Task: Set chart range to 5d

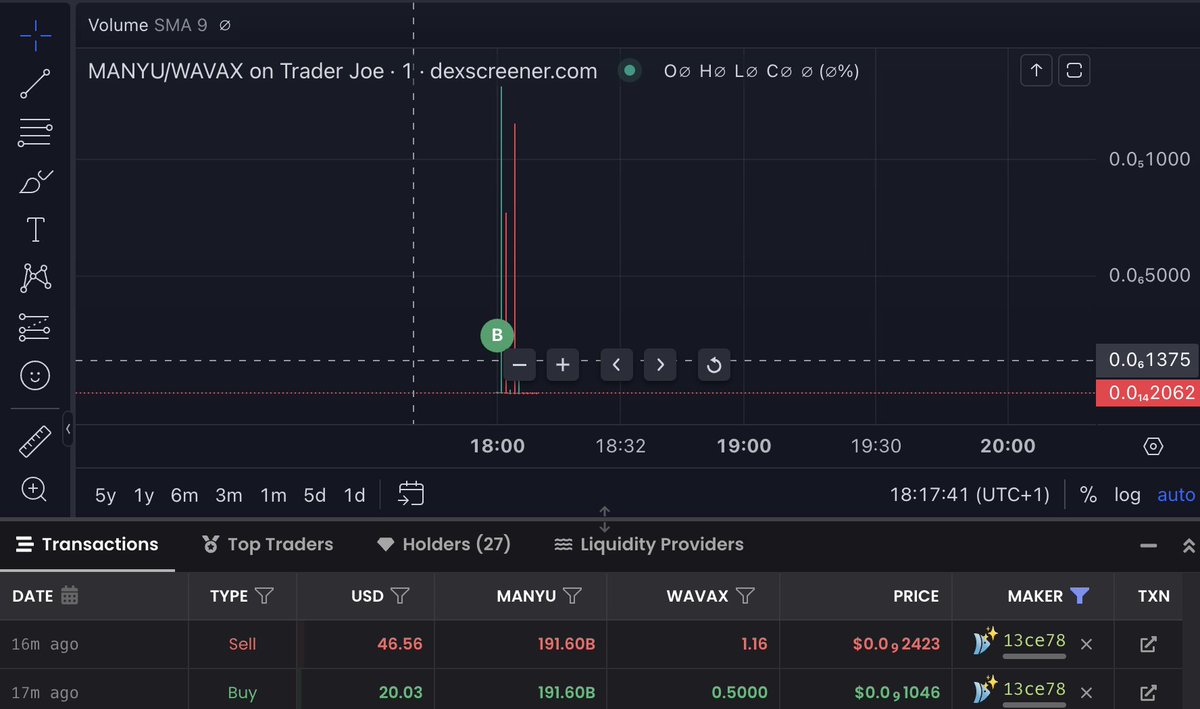Action: pyautogui.click(x=315, y=495)
